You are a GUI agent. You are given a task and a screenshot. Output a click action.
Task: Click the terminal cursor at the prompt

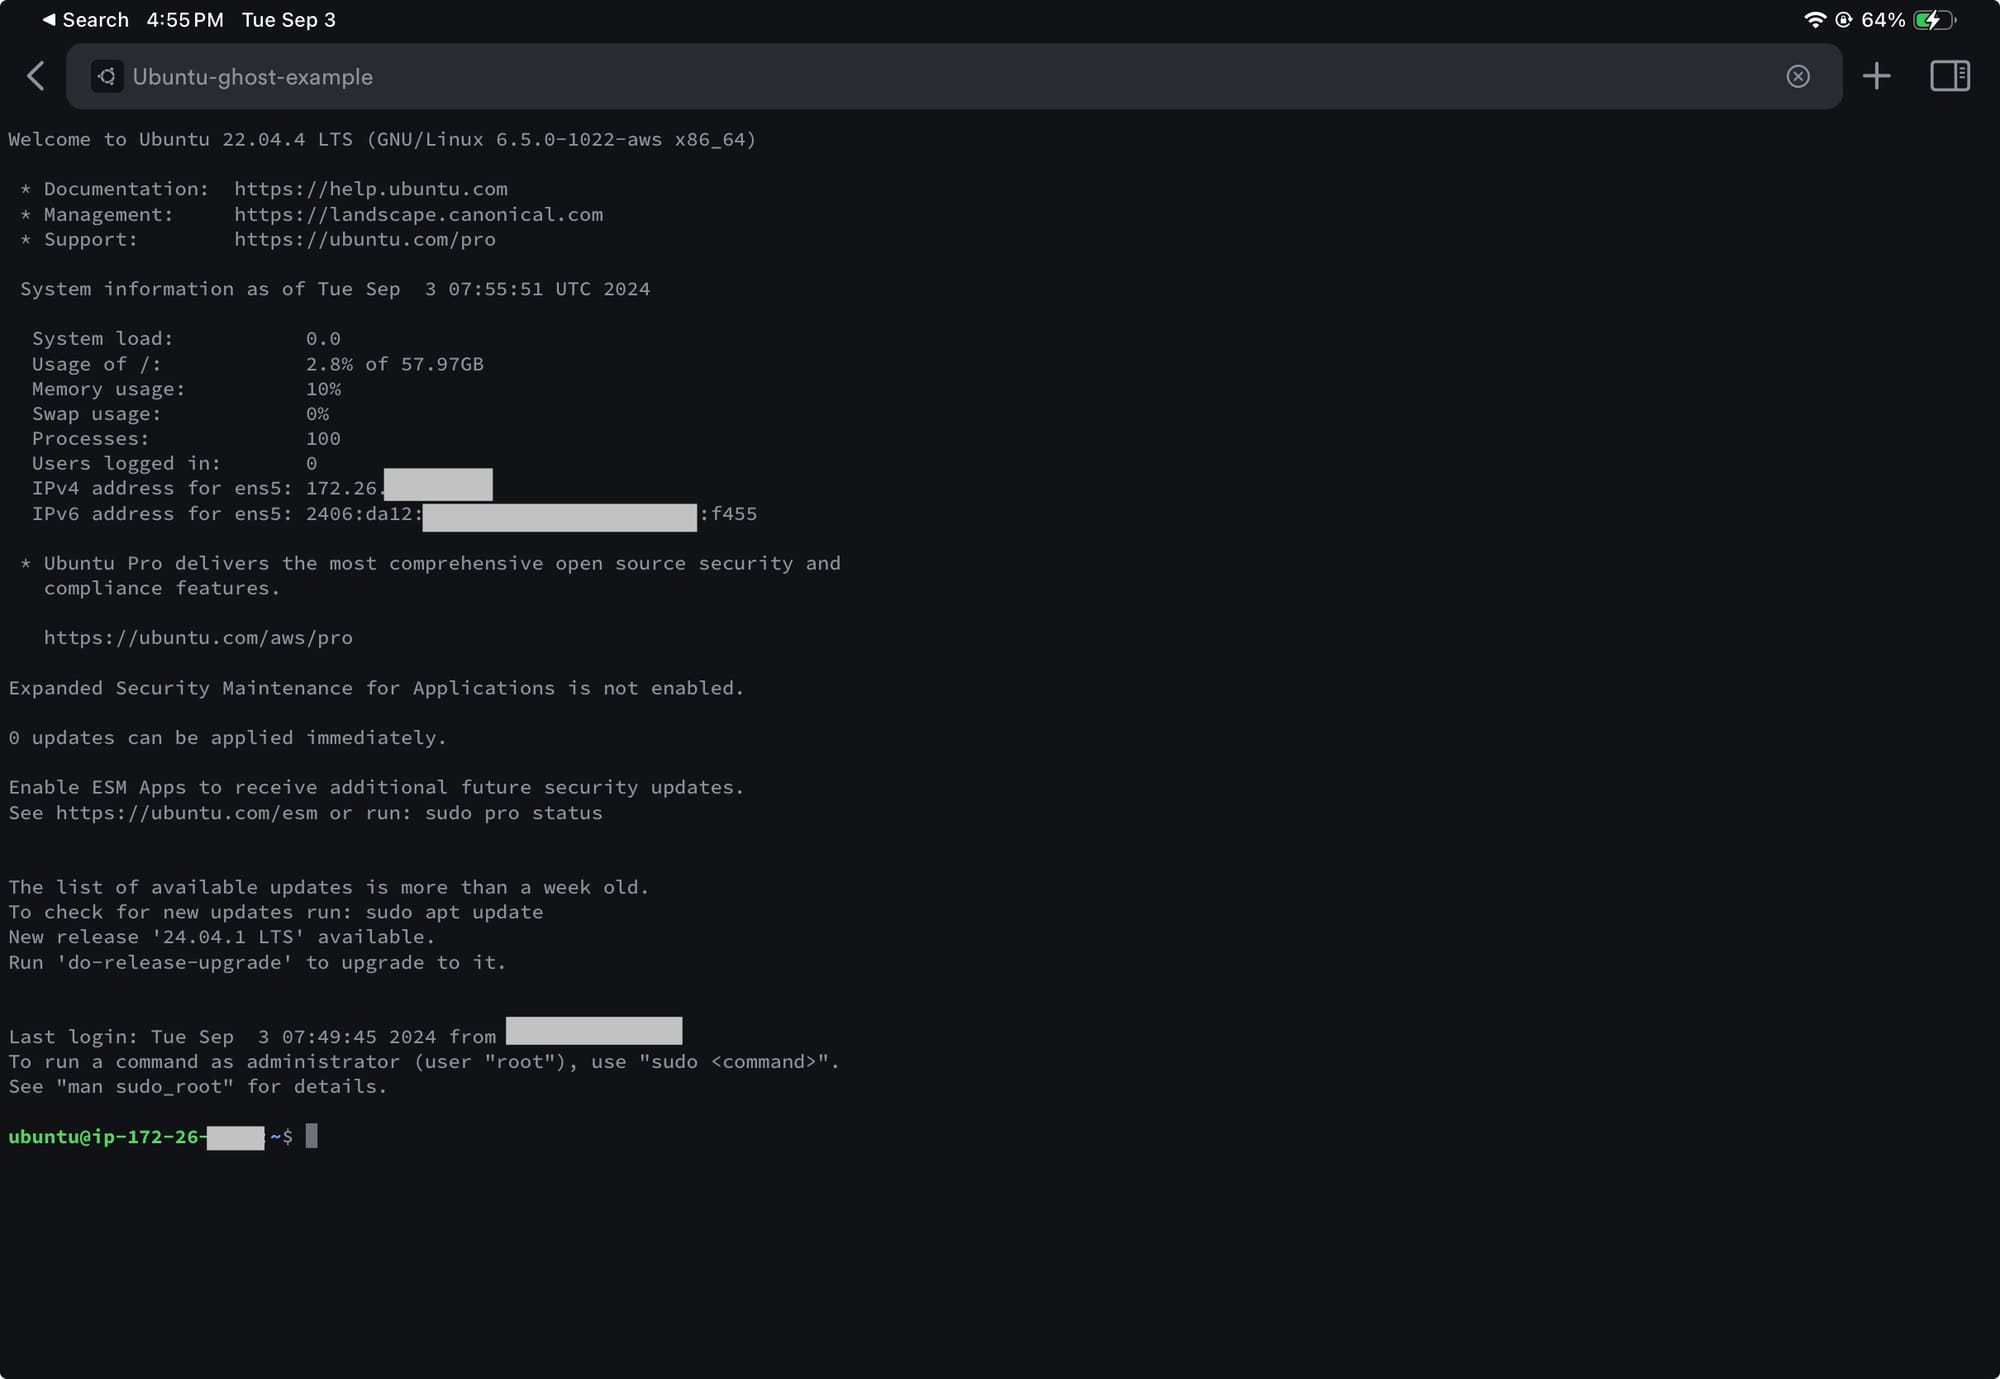(311, 1136)
